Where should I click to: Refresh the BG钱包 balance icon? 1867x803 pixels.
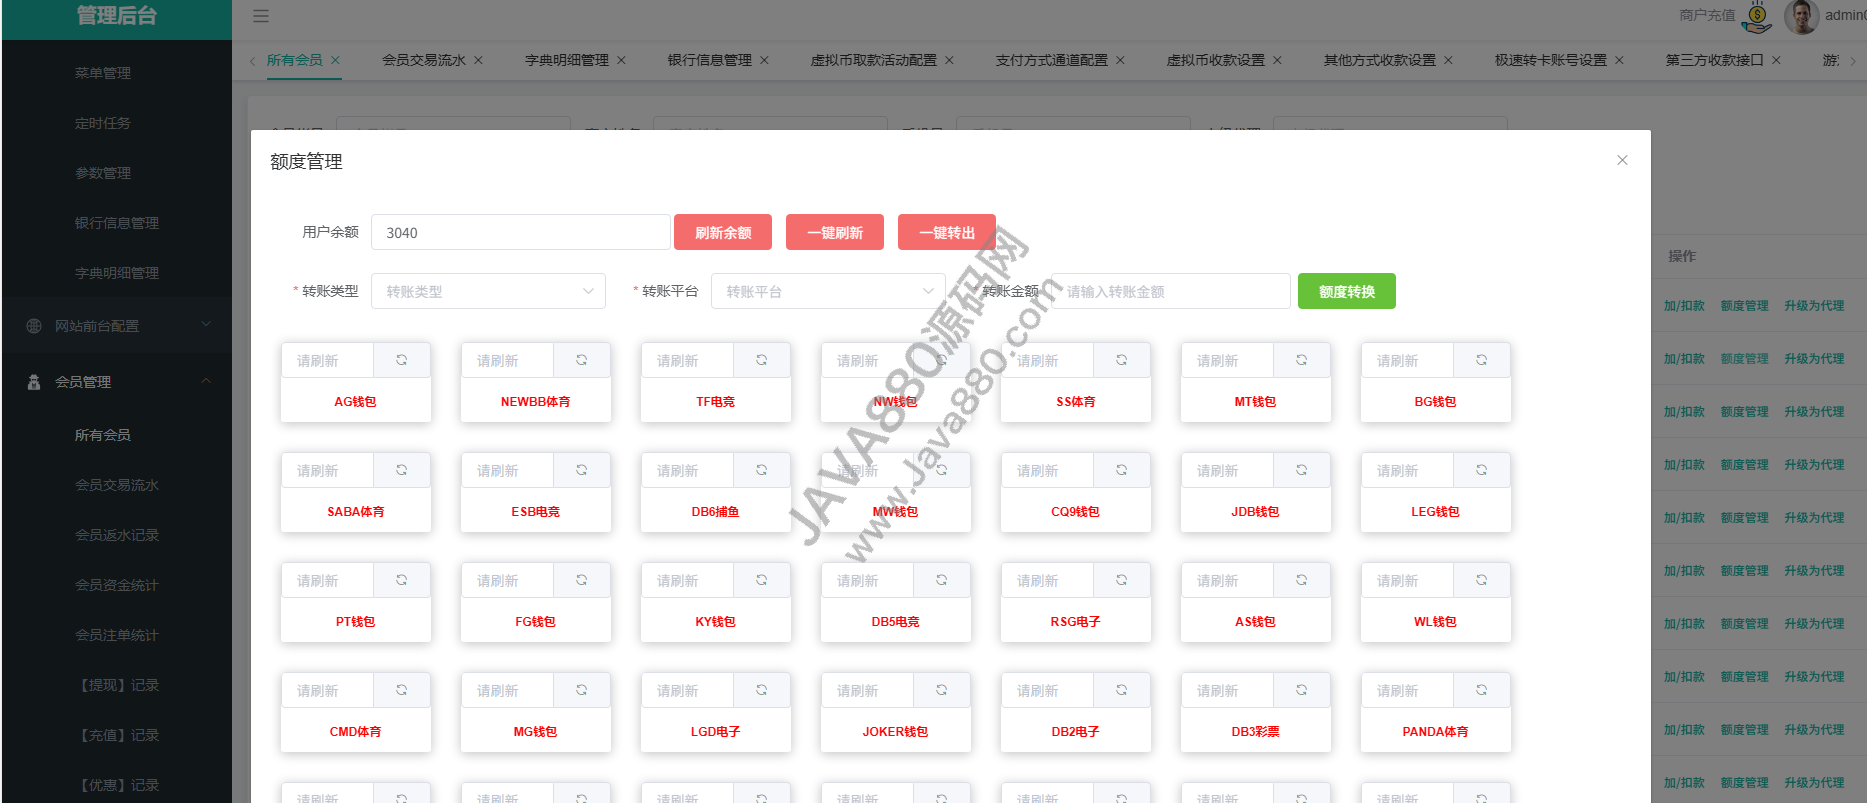pyautogui.click(x=1482, y=360)
